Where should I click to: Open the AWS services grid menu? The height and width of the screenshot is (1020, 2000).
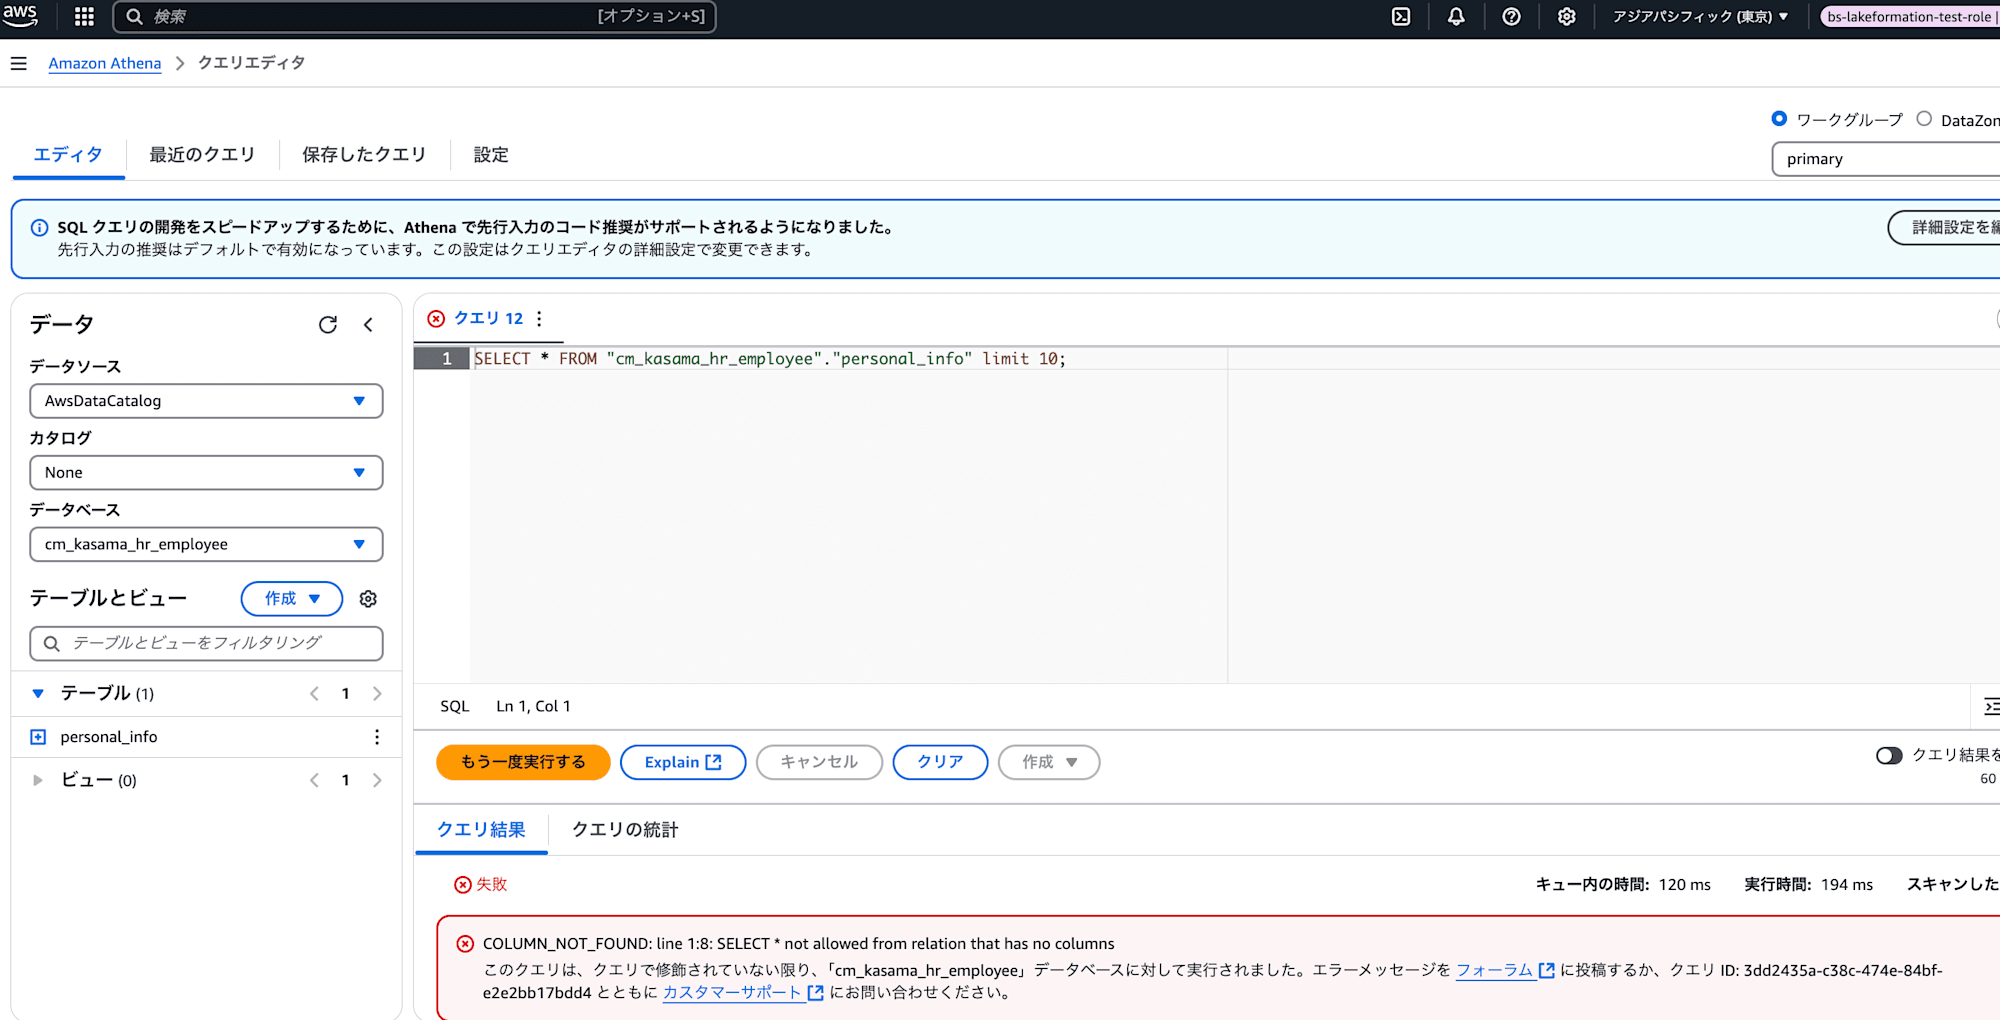click(x=84, y=16)
